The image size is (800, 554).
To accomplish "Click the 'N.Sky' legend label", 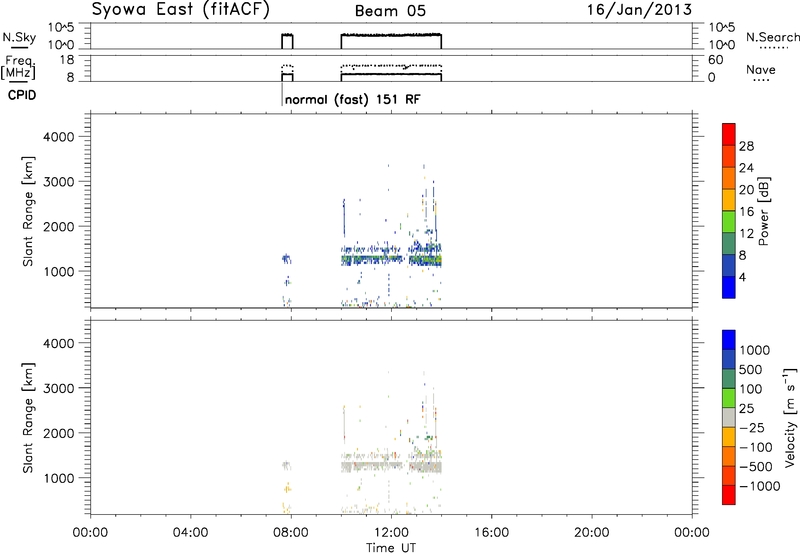I will [19, 37].
